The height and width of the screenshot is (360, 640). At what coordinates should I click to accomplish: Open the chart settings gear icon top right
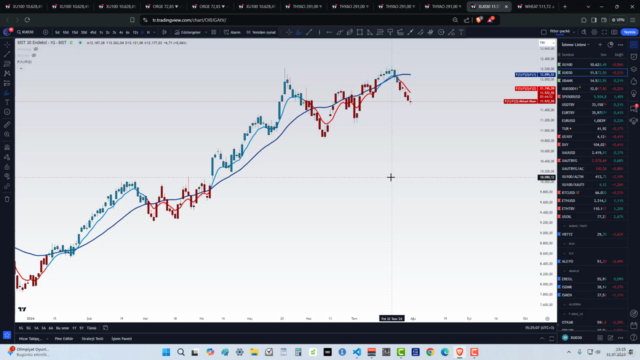pyautogui.click(x=594, y=32)
